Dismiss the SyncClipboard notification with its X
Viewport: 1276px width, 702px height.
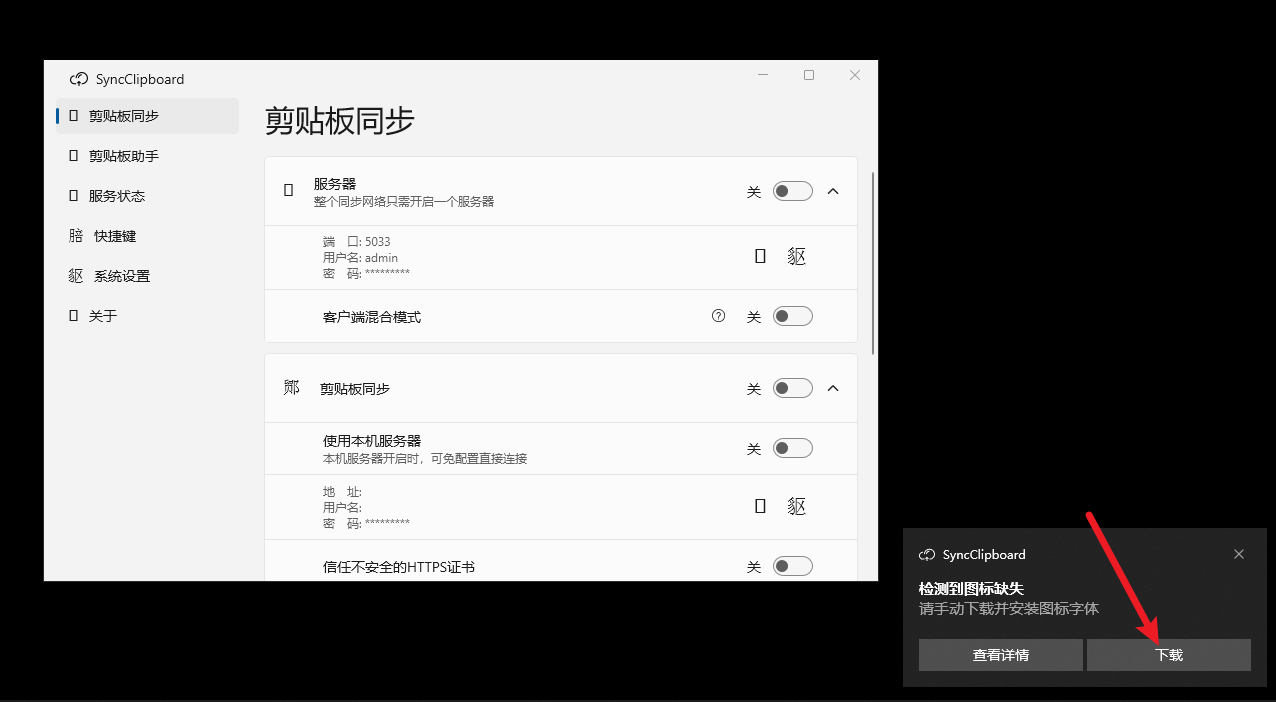1239,553
